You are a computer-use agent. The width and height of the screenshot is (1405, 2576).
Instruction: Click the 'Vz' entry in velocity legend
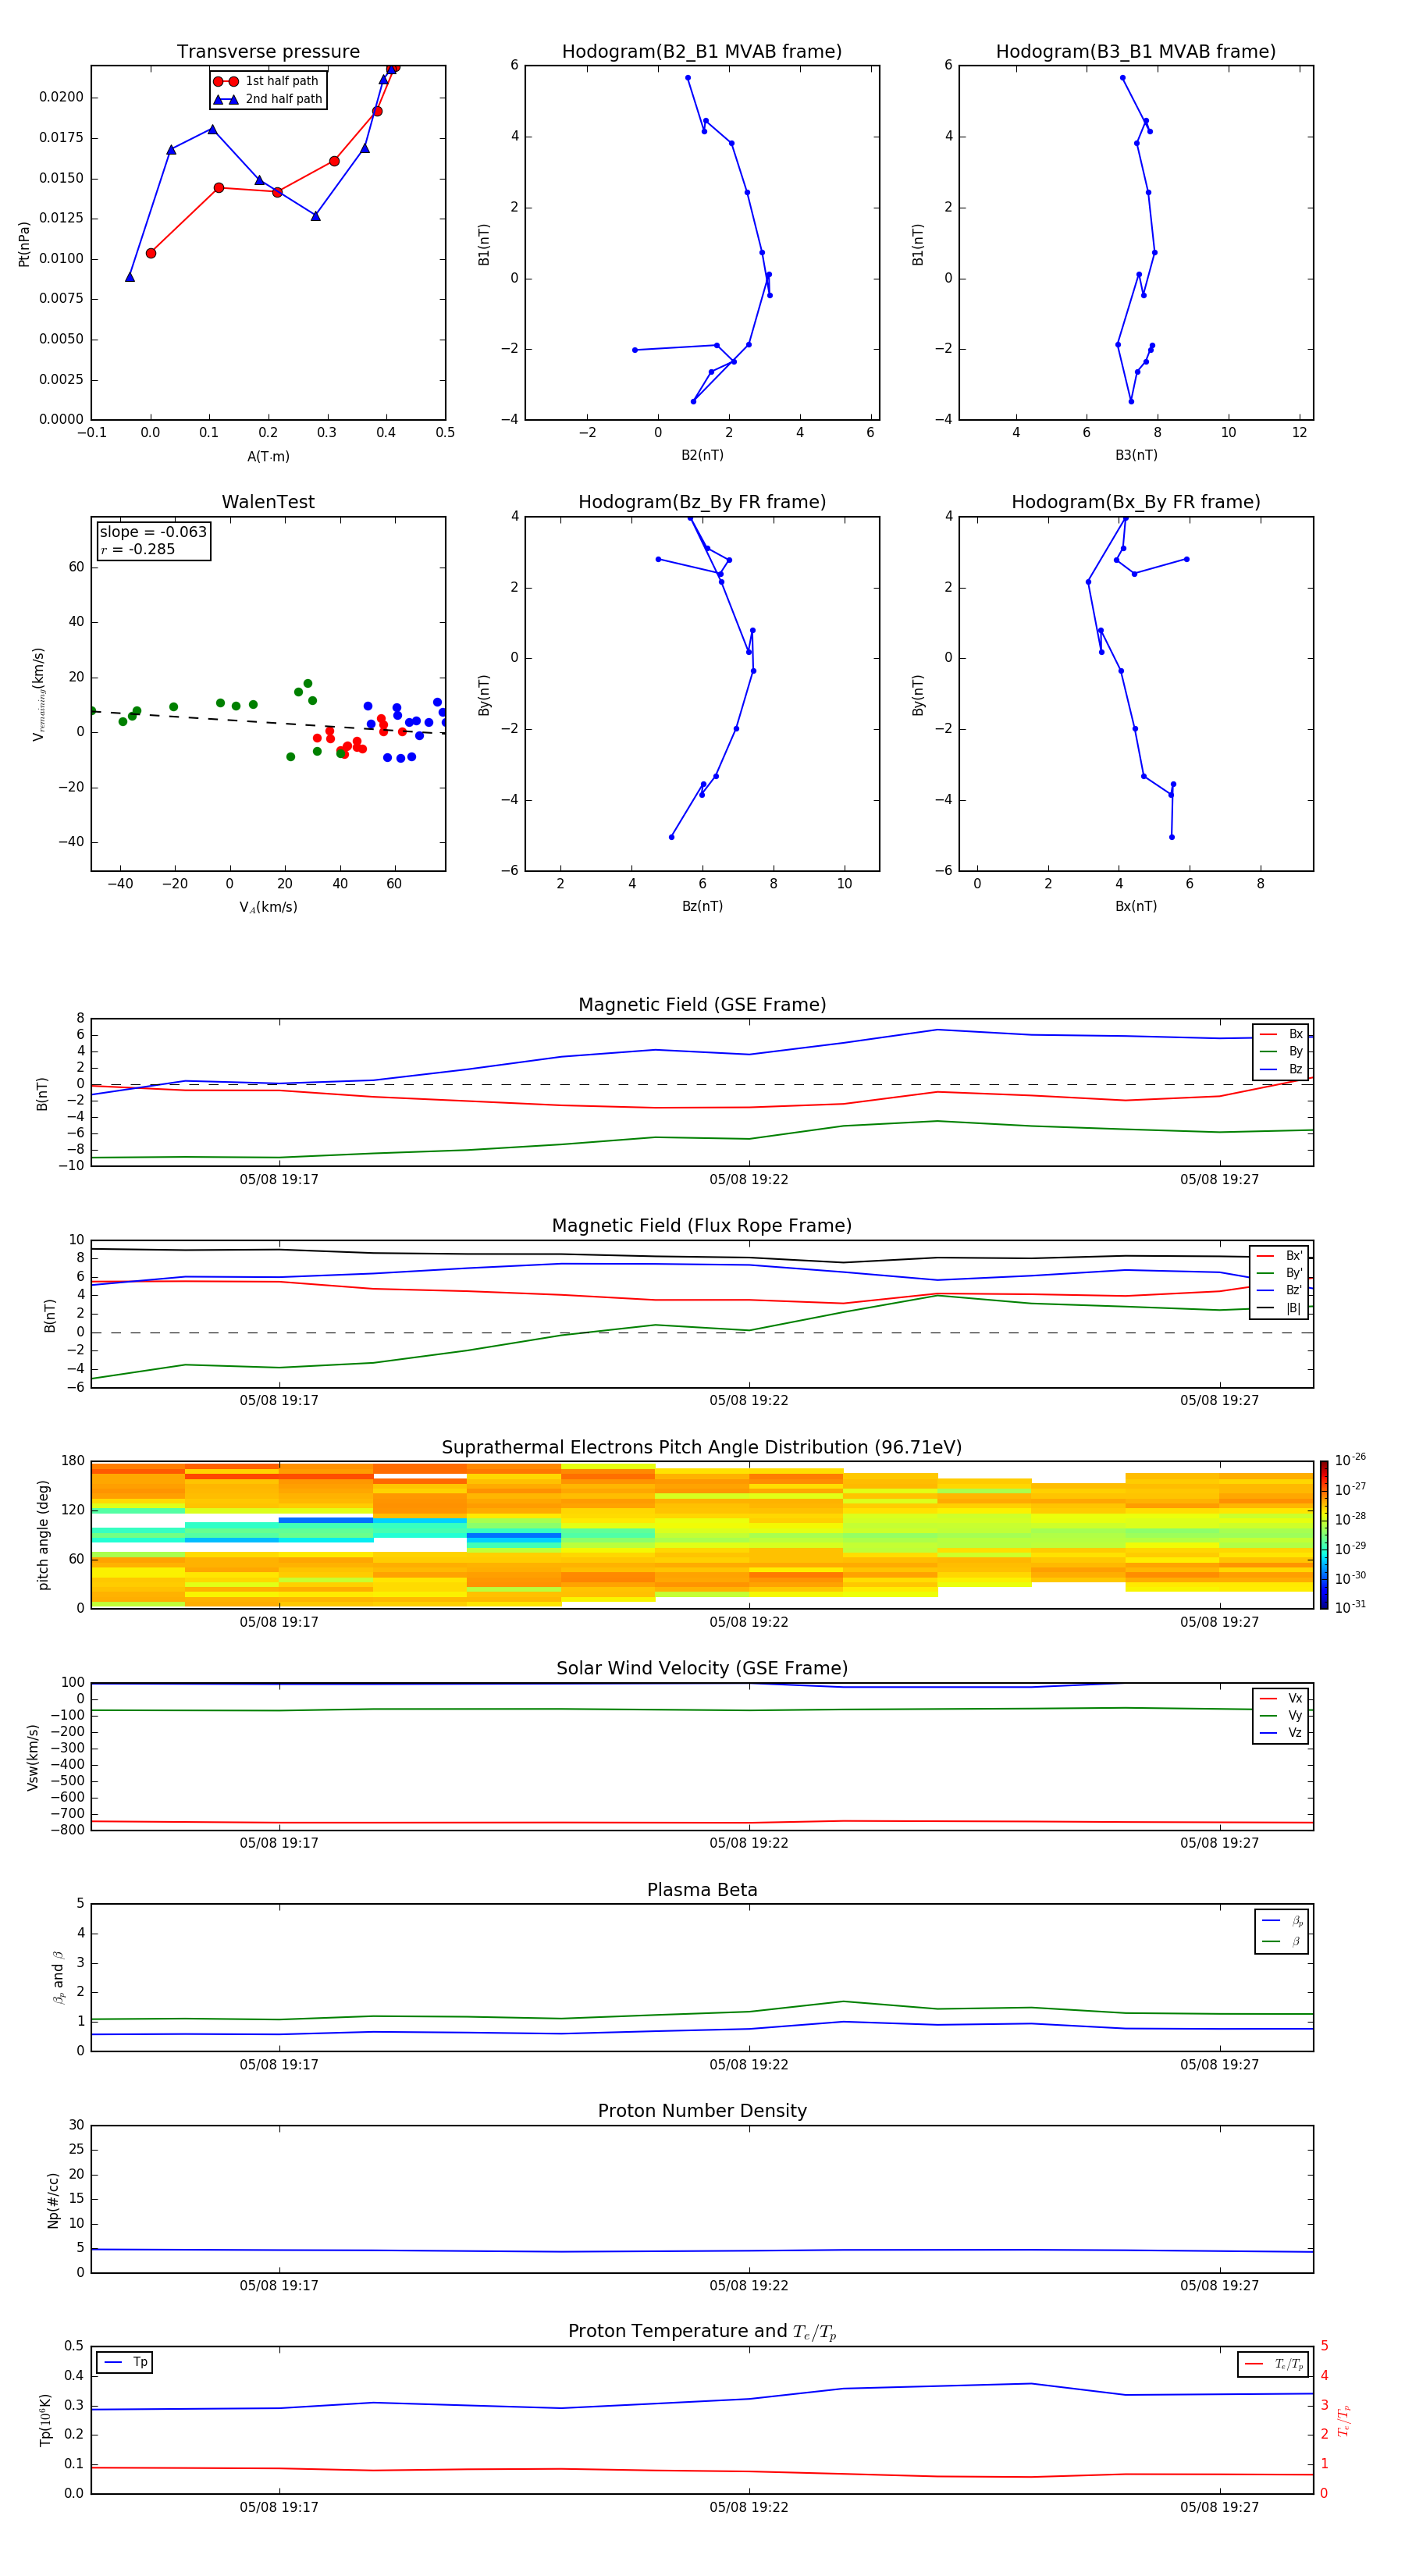coord(1281,1733)
